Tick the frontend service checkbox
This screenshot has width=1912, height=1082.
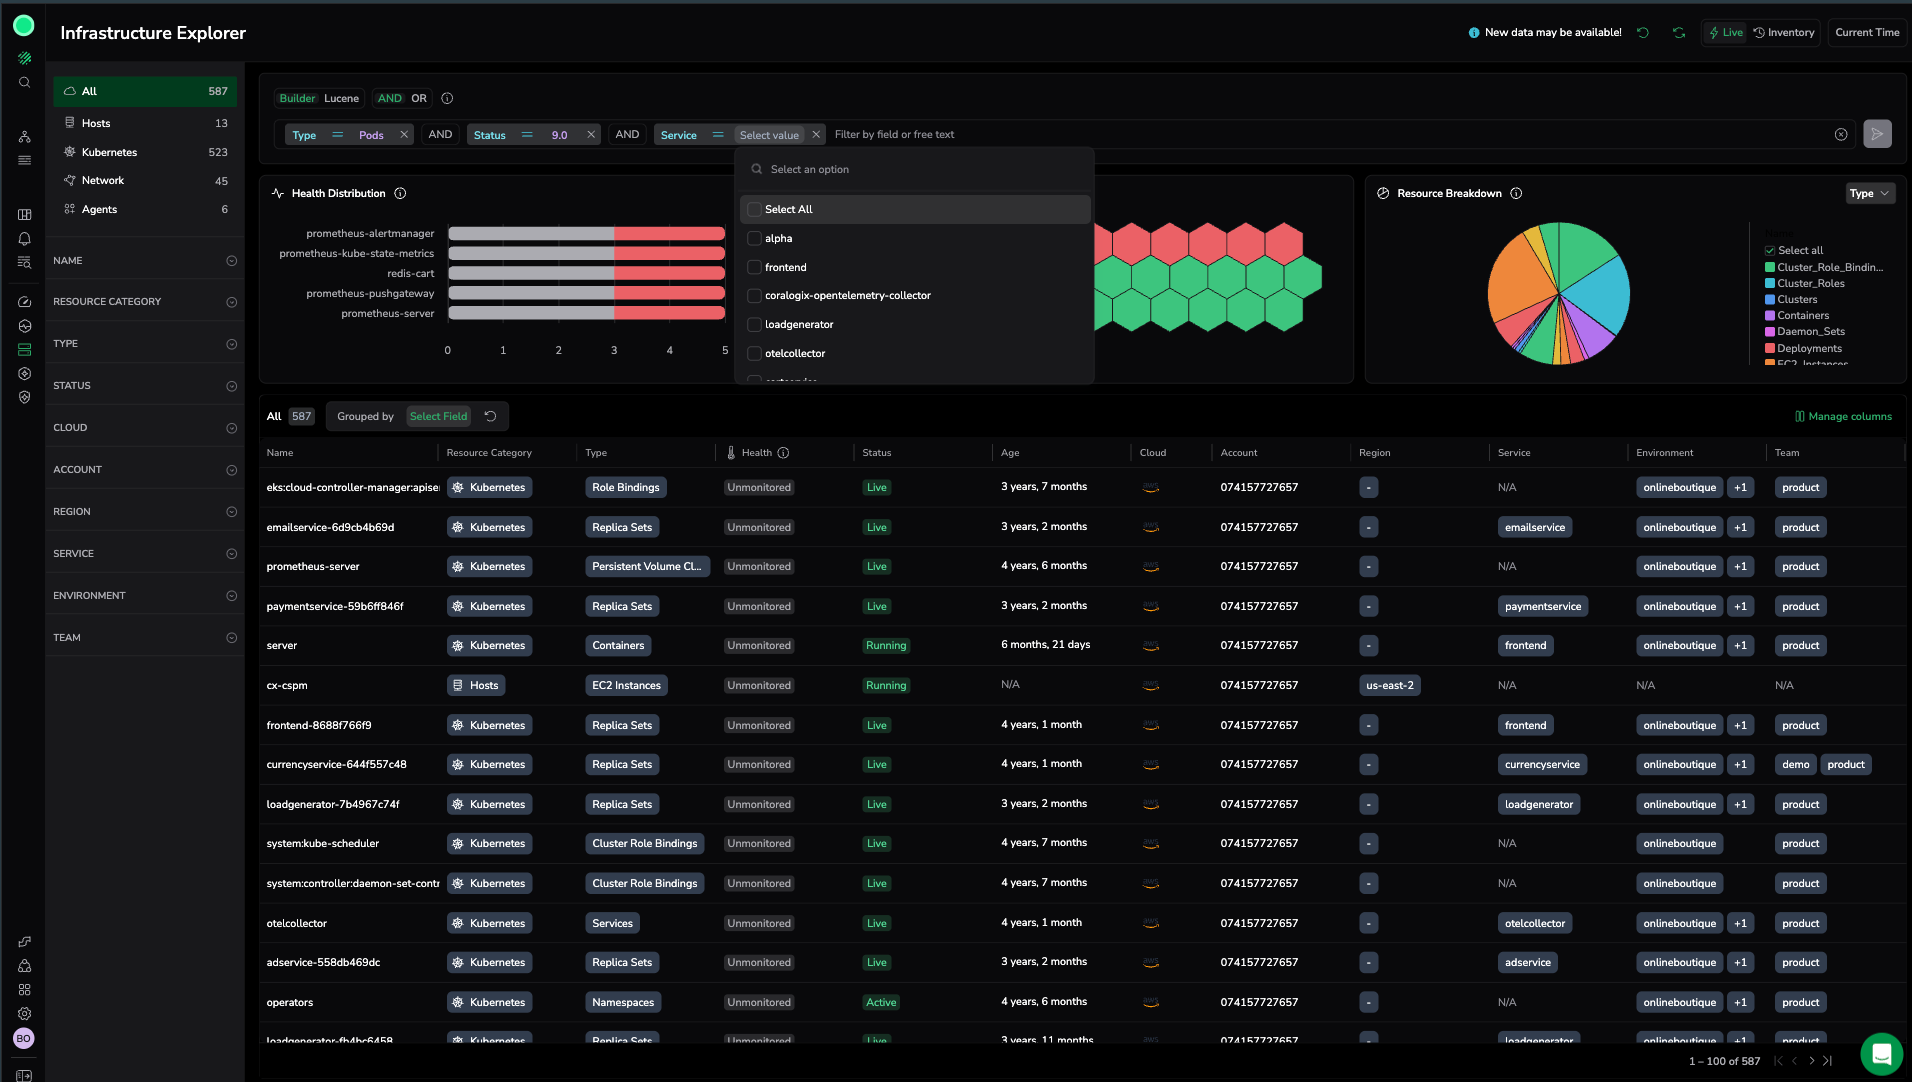coord(755,268)
